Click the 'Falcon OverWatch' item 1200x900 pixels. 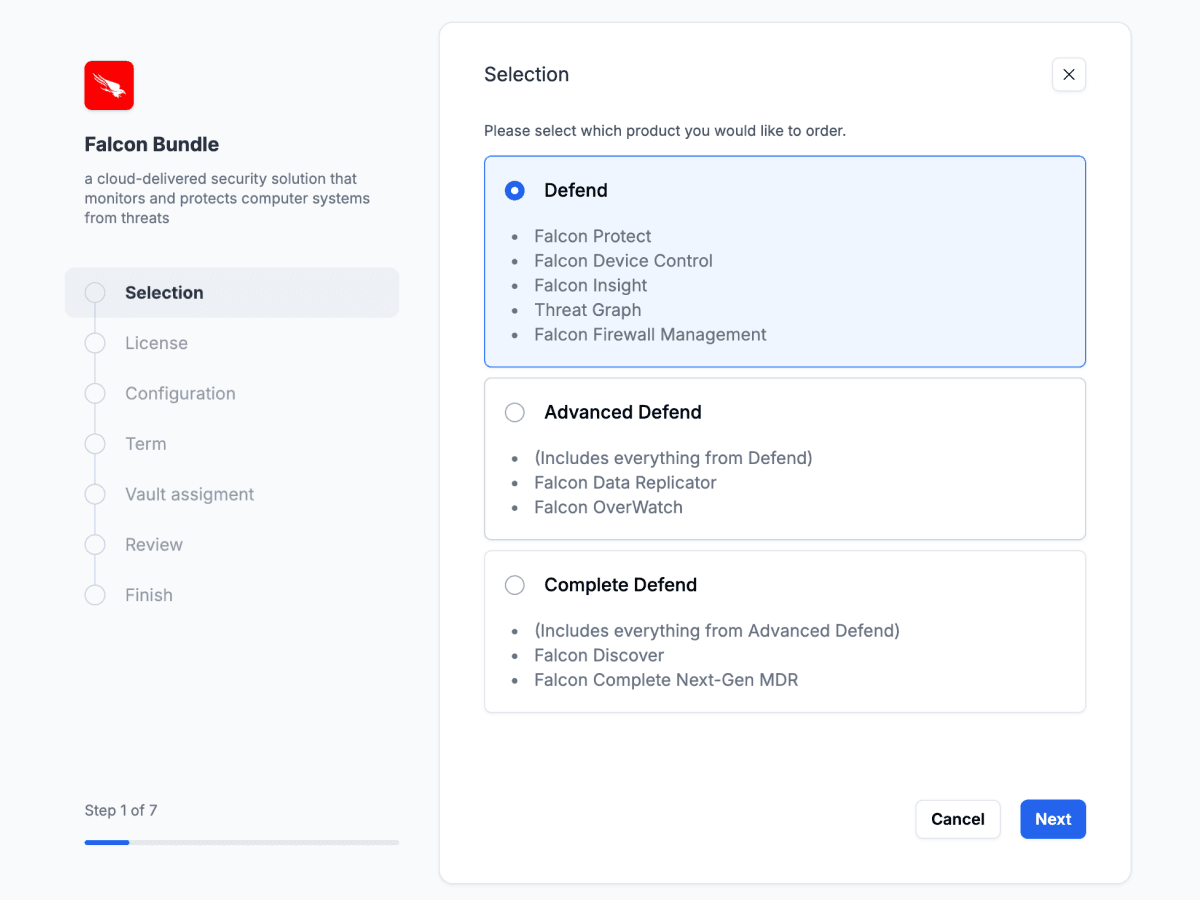tap(609, 507)
